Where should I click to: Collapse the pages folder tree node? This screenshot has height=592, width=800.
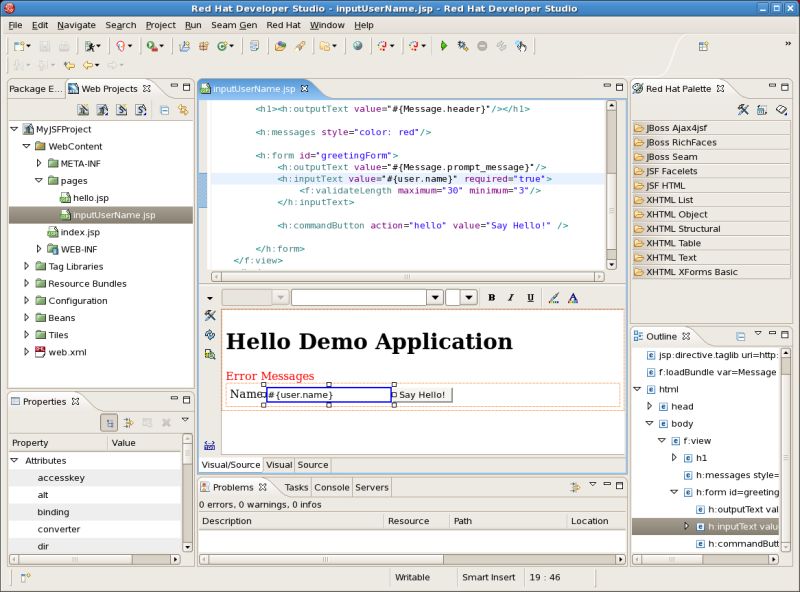(x=38, y=181)
